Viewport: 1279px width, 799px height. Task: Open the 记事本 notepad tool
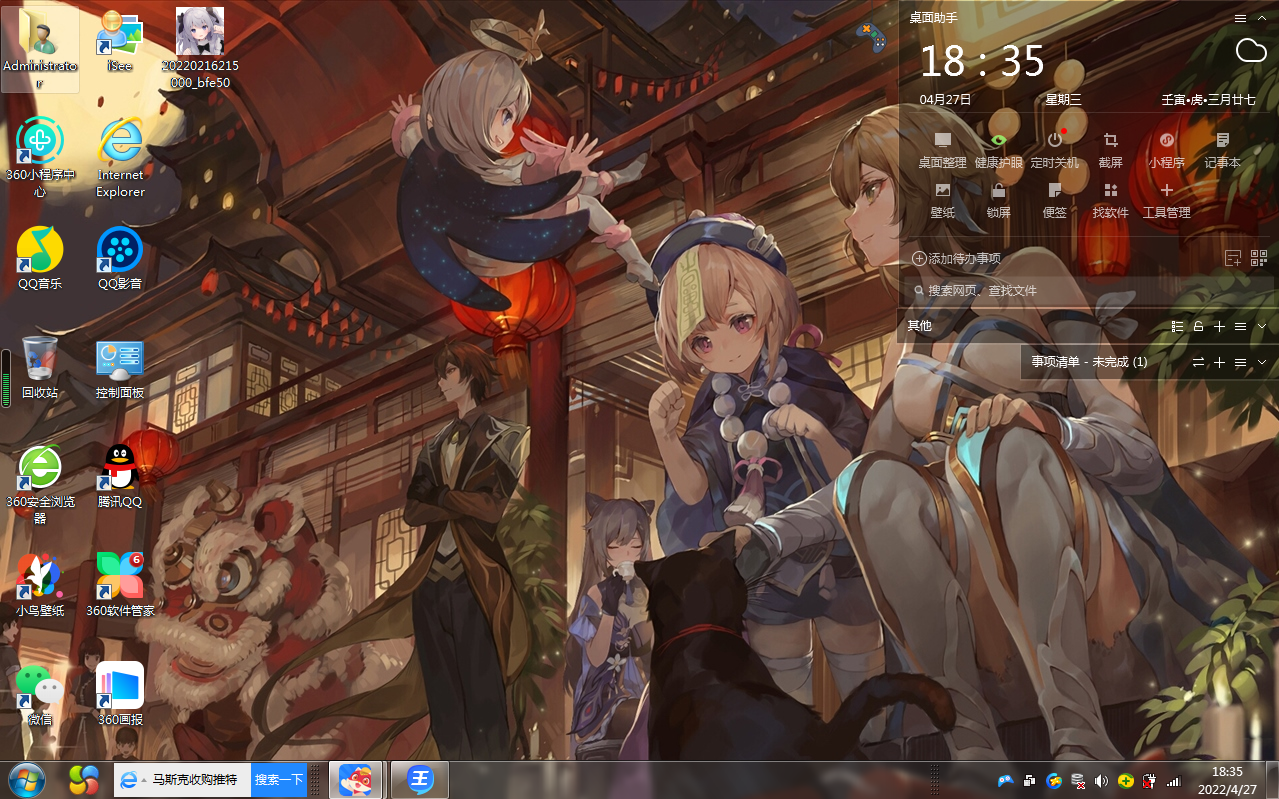tap(1222, 150)
